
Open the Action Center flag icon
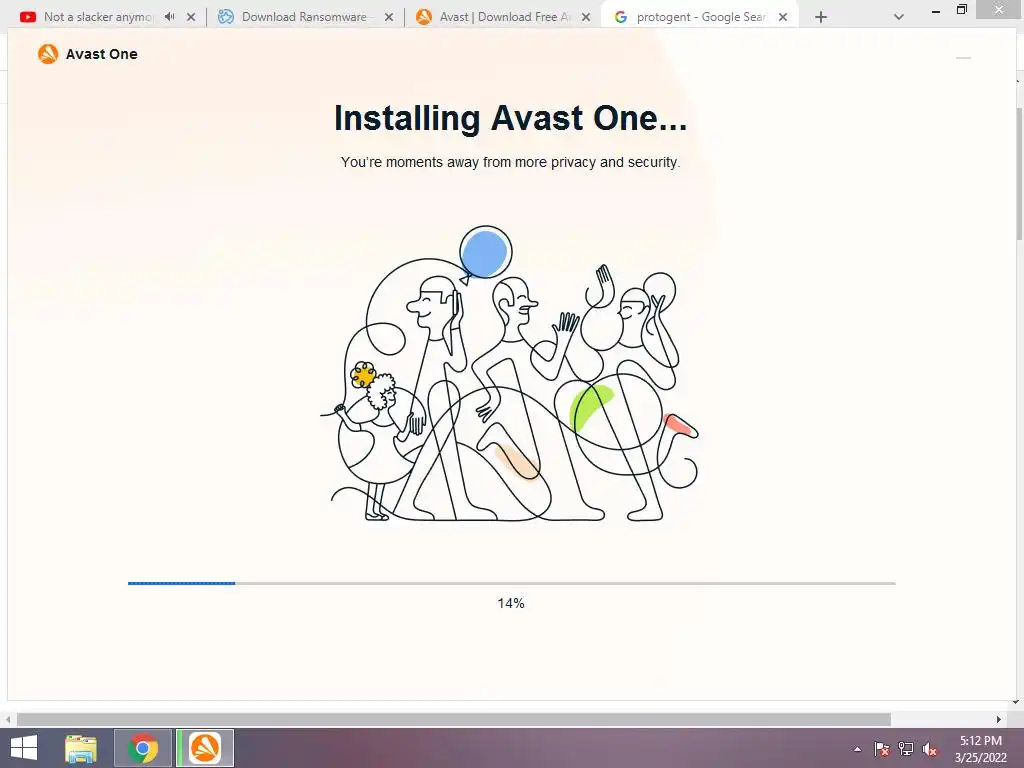click(x=882, y=749)
